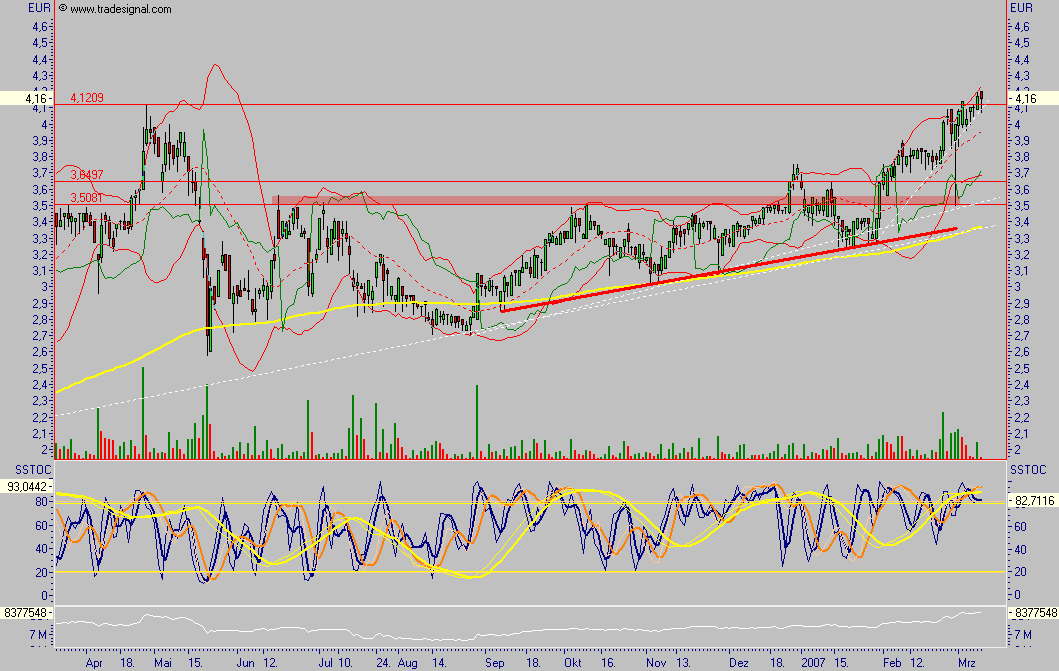Select the highlighted 4,16 price tag on left axis
The image size is (1059, 671).
tap(26, 99)
